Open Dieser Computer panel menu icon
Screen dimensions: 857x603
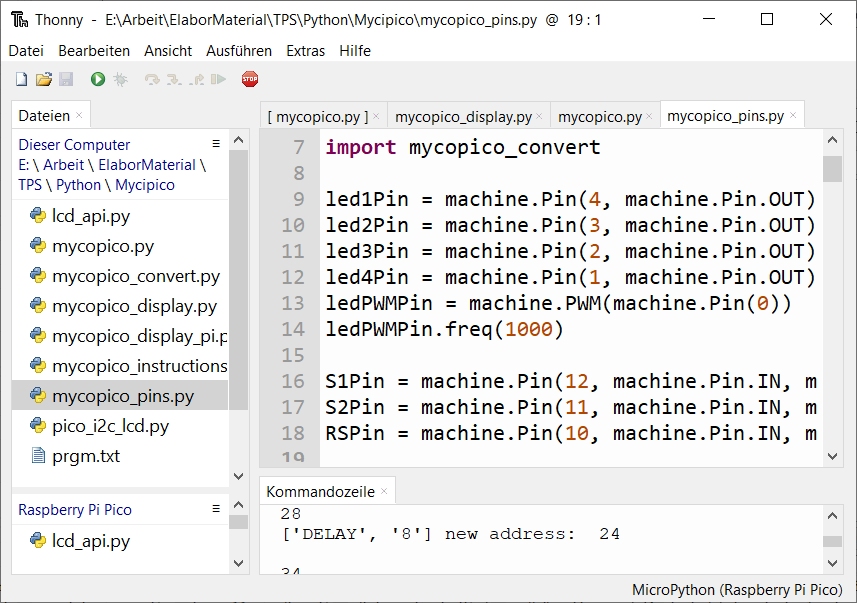216,144
